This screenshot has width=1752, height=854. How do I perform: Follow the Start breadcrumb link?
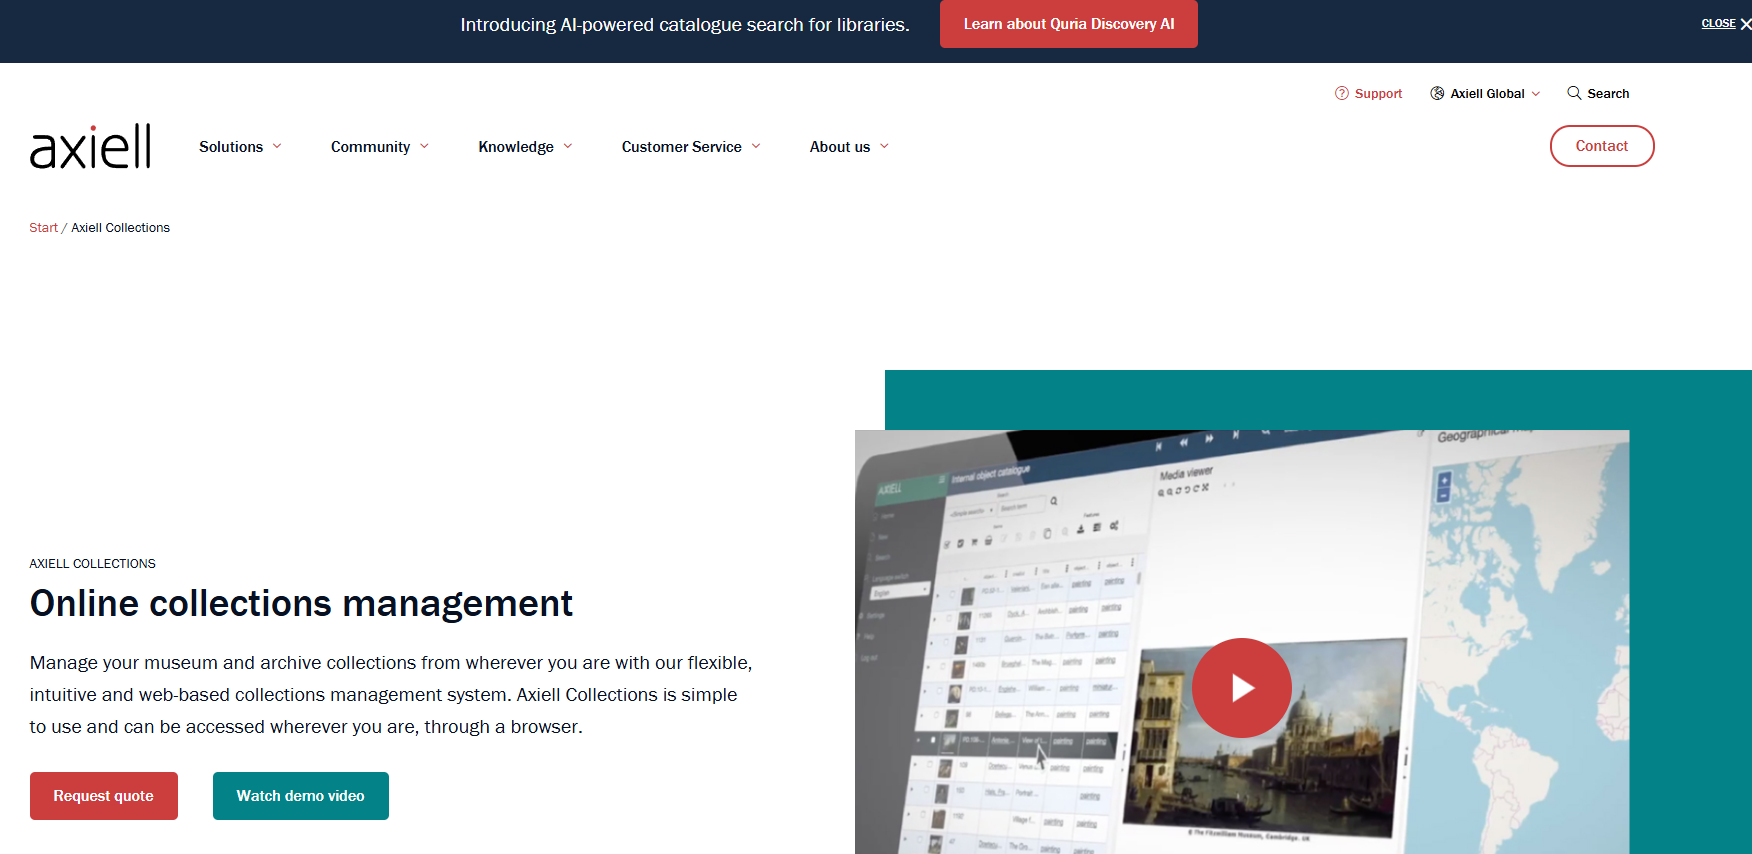(43, 228)
